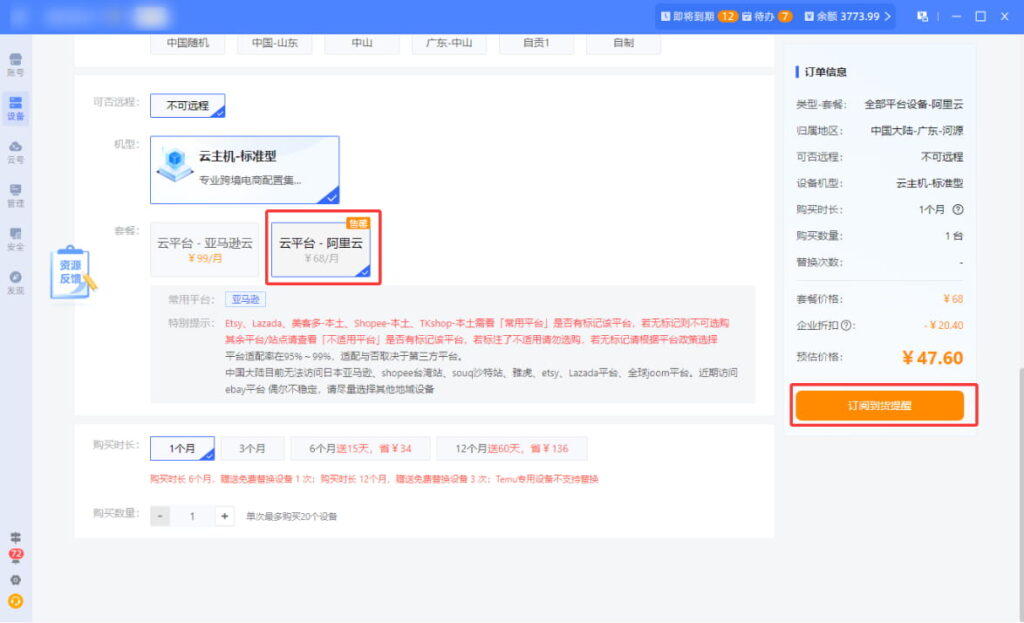The width and height of the screenshot is (1024, 623).
Task: Click the ¥68 package price value
Action: click(953, 299)
